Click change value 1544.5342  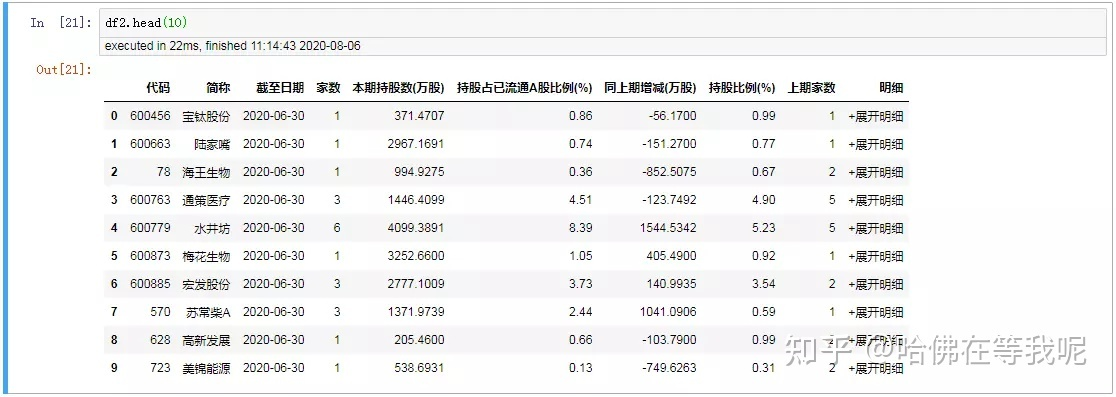(x=668, y=228)
